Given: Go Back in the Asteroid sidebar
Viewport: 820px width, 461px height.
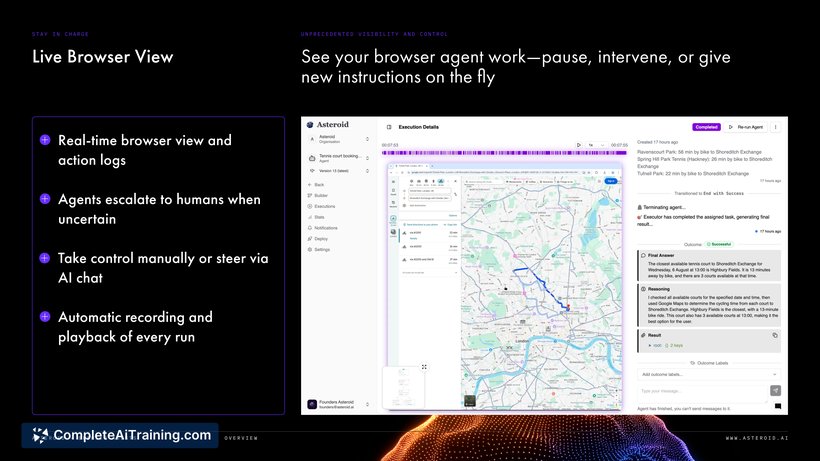Looking at the screenshot, I should [316, 185].
